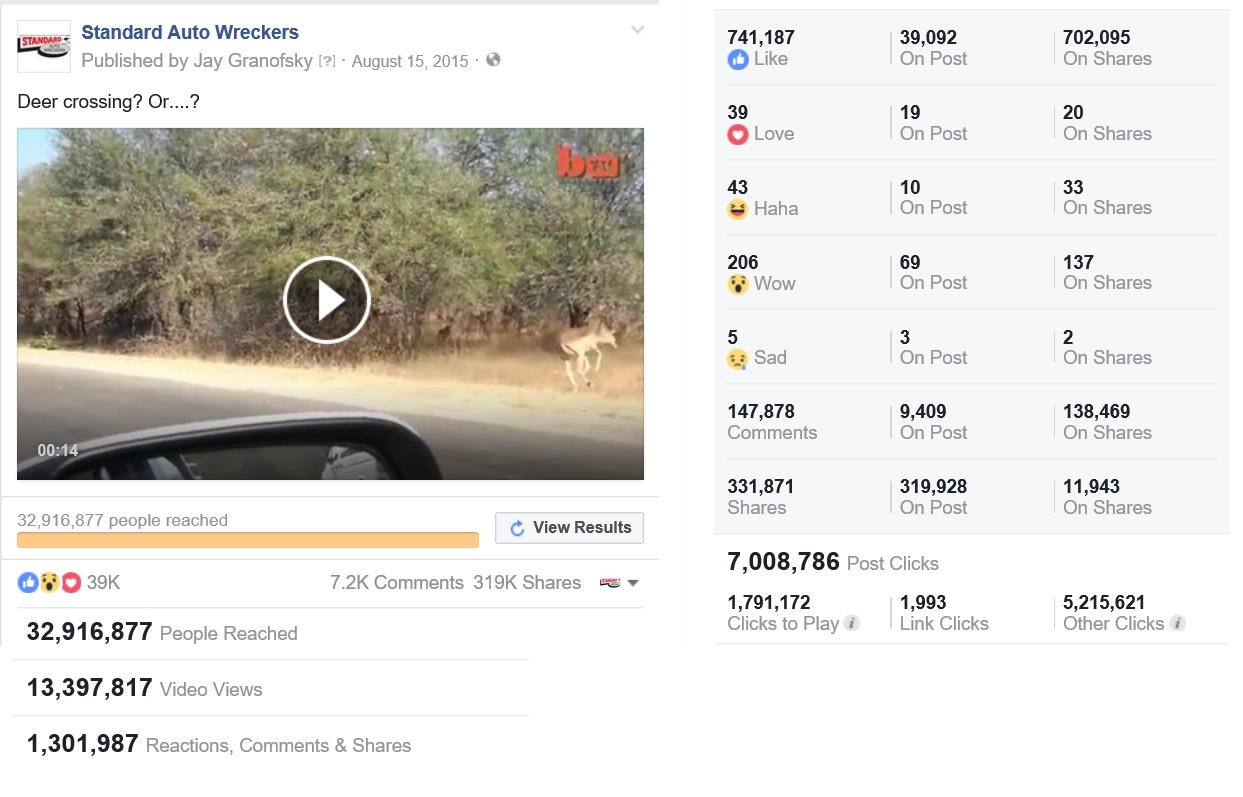Open the August 15, 2015 timestamp link
Screen dimensions: 1243x797
click(x=409, y=61)
